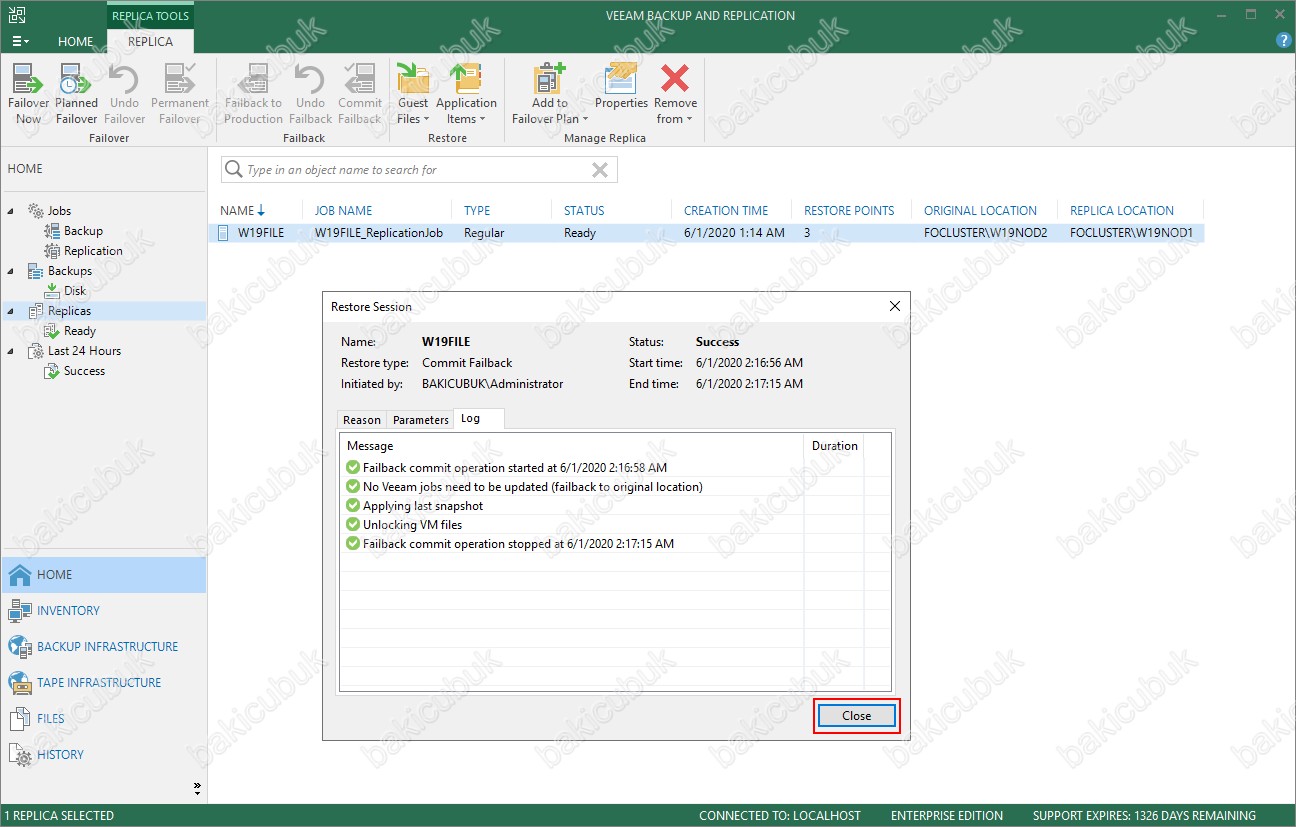
Task: Click the Duration column header in log
Action: coord(835,446)
